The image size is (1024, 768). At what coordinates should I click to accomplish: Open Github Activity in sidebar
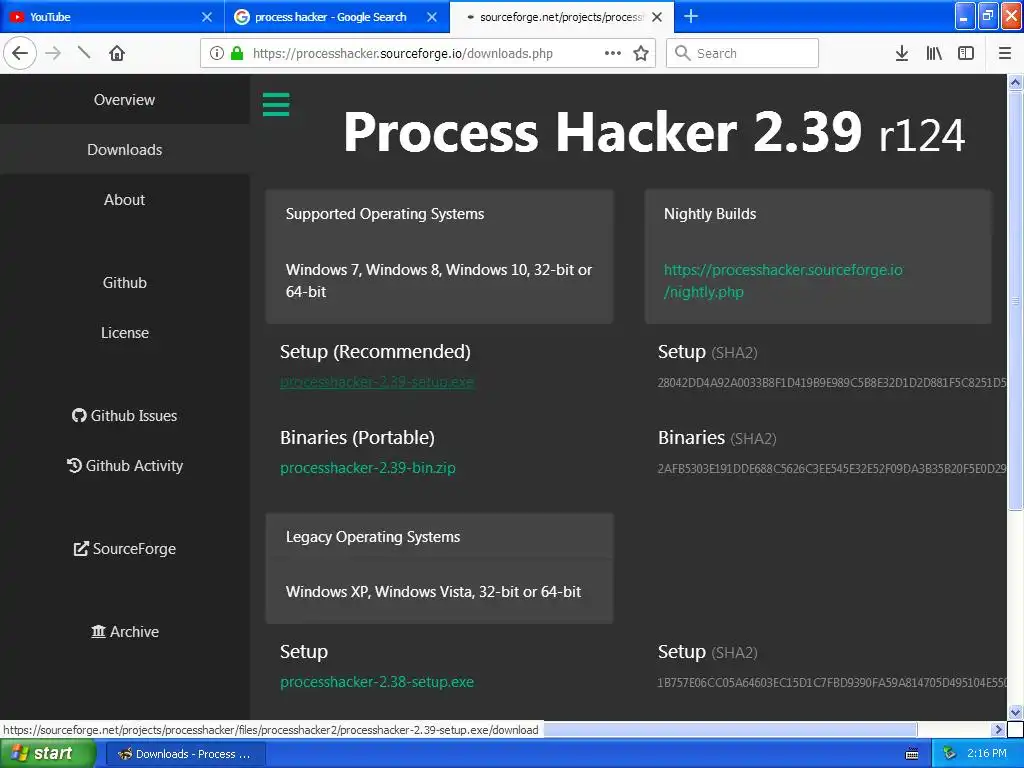[x=124, y=466]
